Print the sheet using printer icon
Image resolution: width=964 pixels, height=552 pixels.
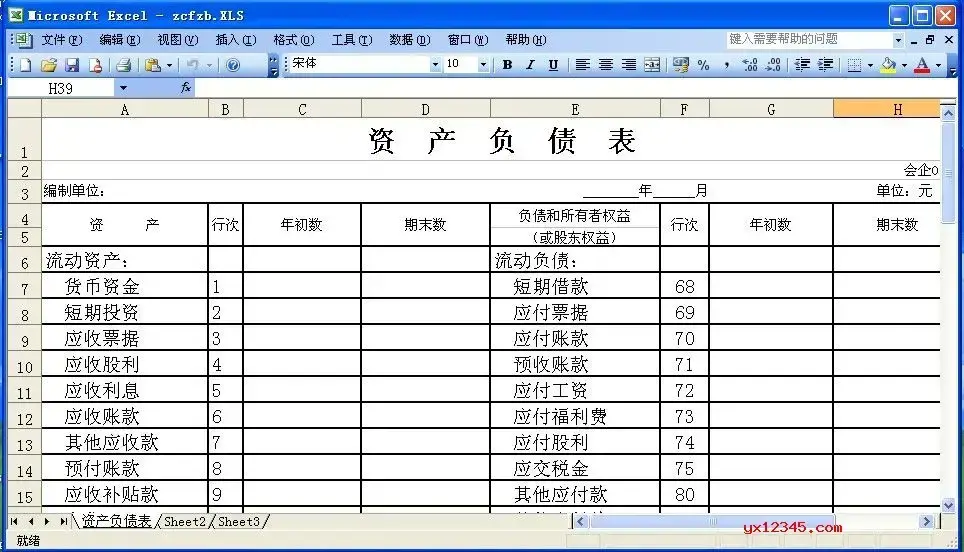point(124,65)
